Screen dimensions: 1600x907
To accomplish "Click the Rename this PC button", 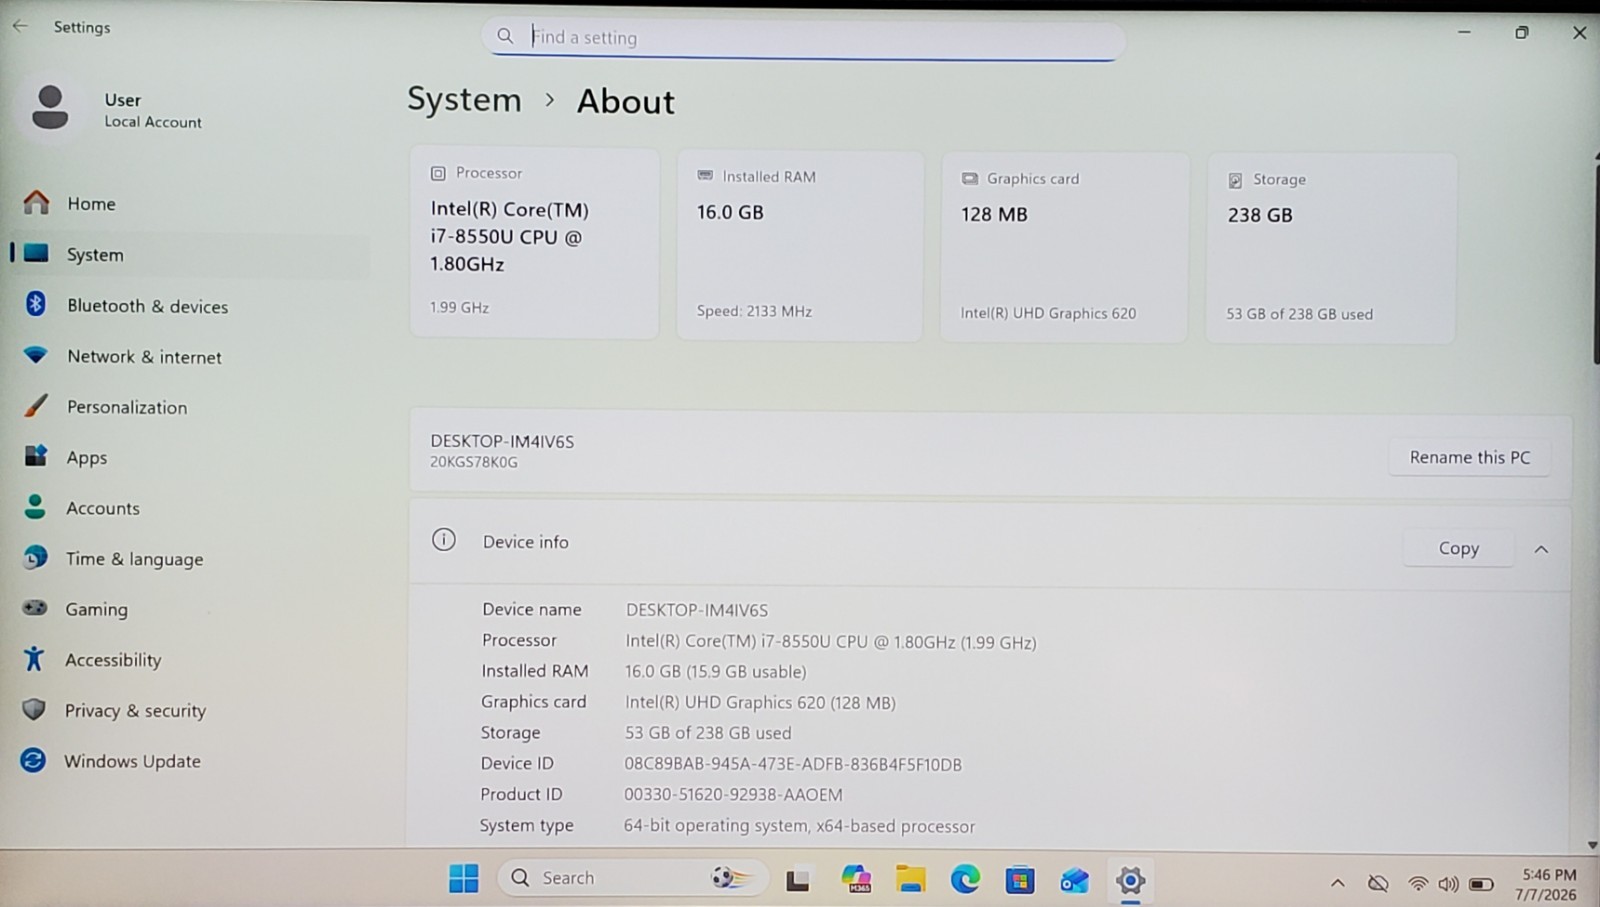I will click(x=1470, y=457).
